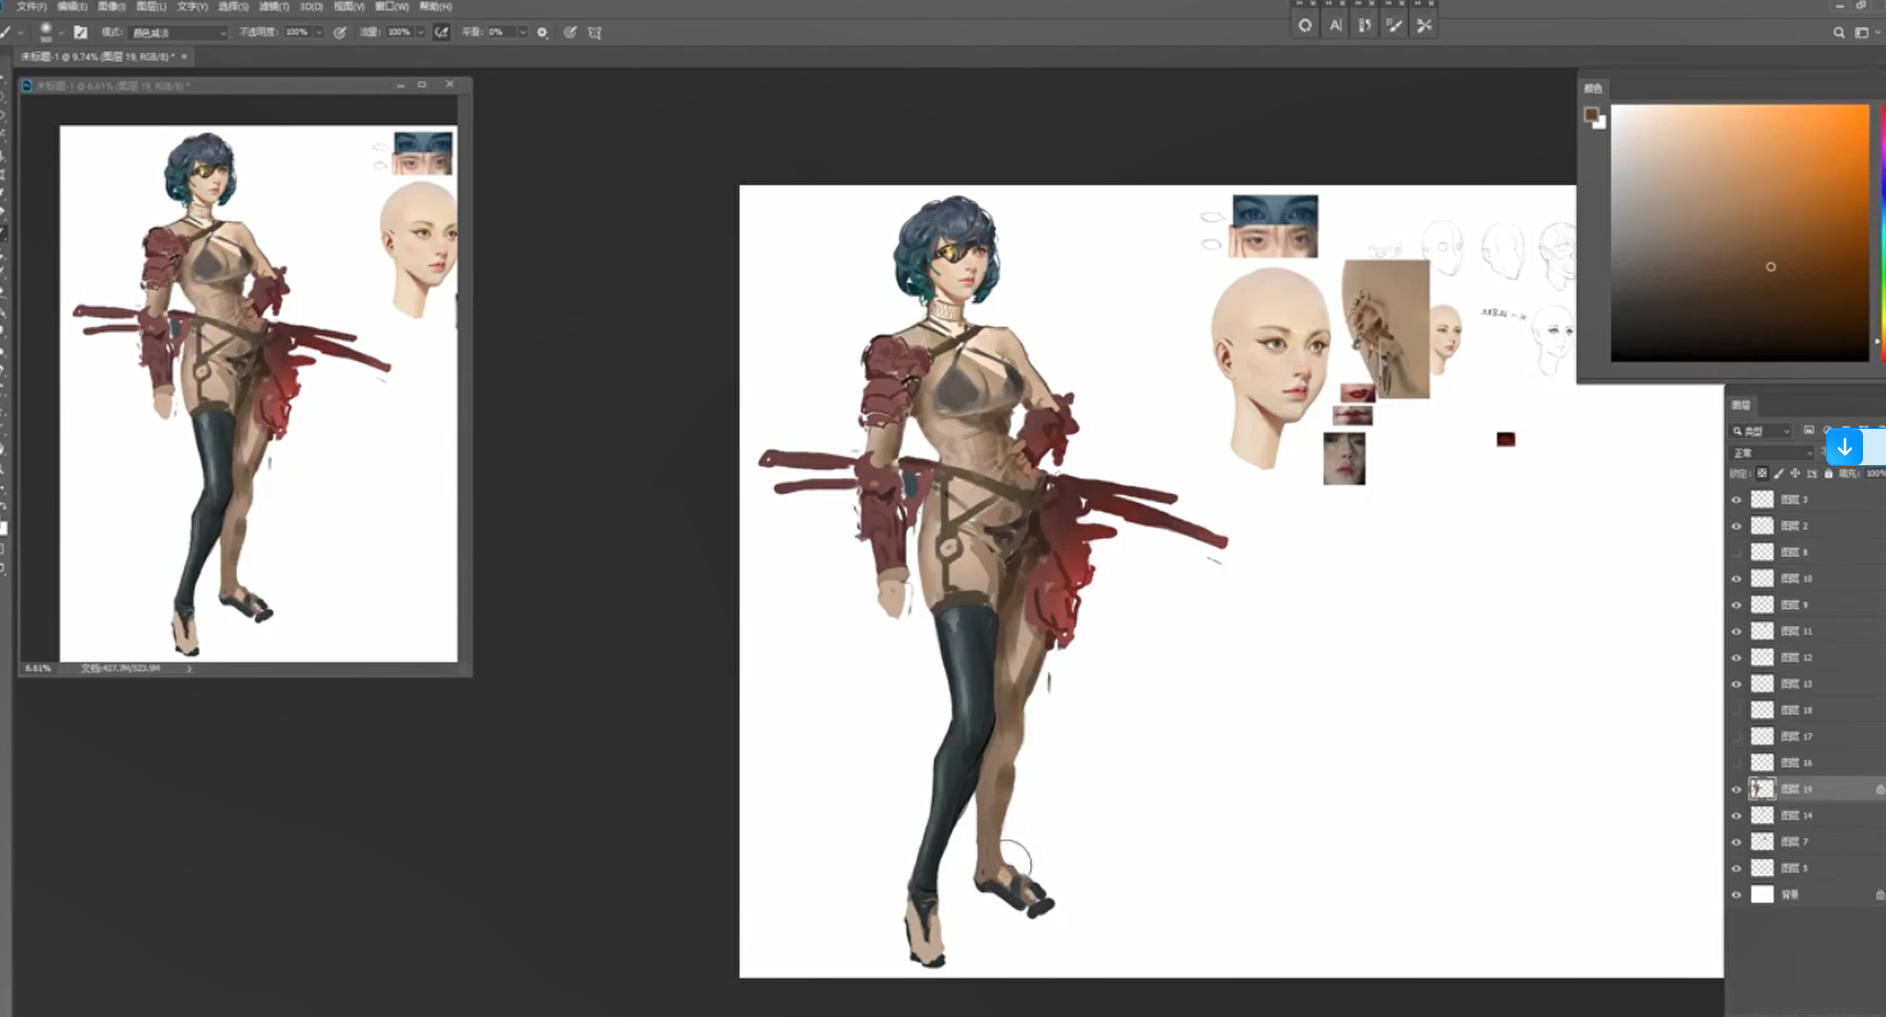
Task: Hide 图层 14 with its eye icon
Action: point(1736,815)
